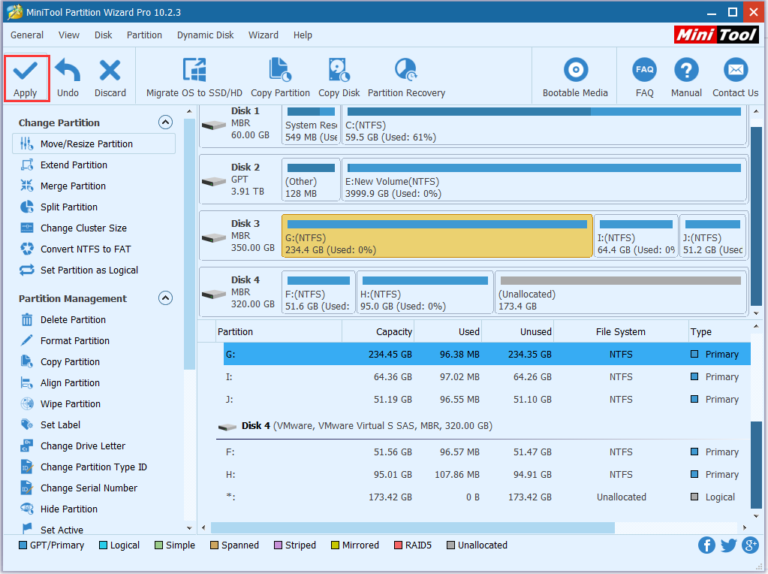The width and height of the screenshot is (768, 574).
Task: Select Convert NTFS to FAT
Action: point(85,249)
